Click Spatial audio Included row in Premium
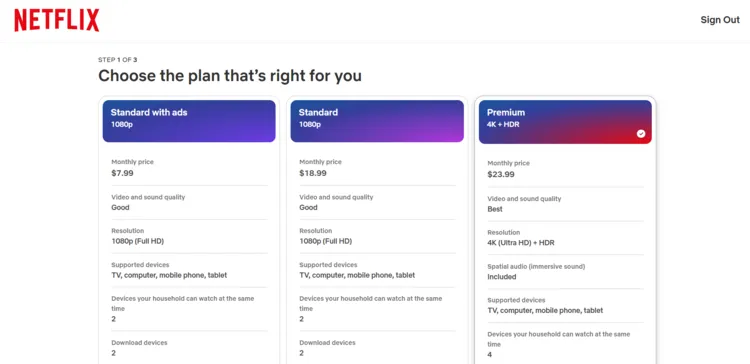Image resolution: width=750 pixels, height=364 pixels. point(565,272)
